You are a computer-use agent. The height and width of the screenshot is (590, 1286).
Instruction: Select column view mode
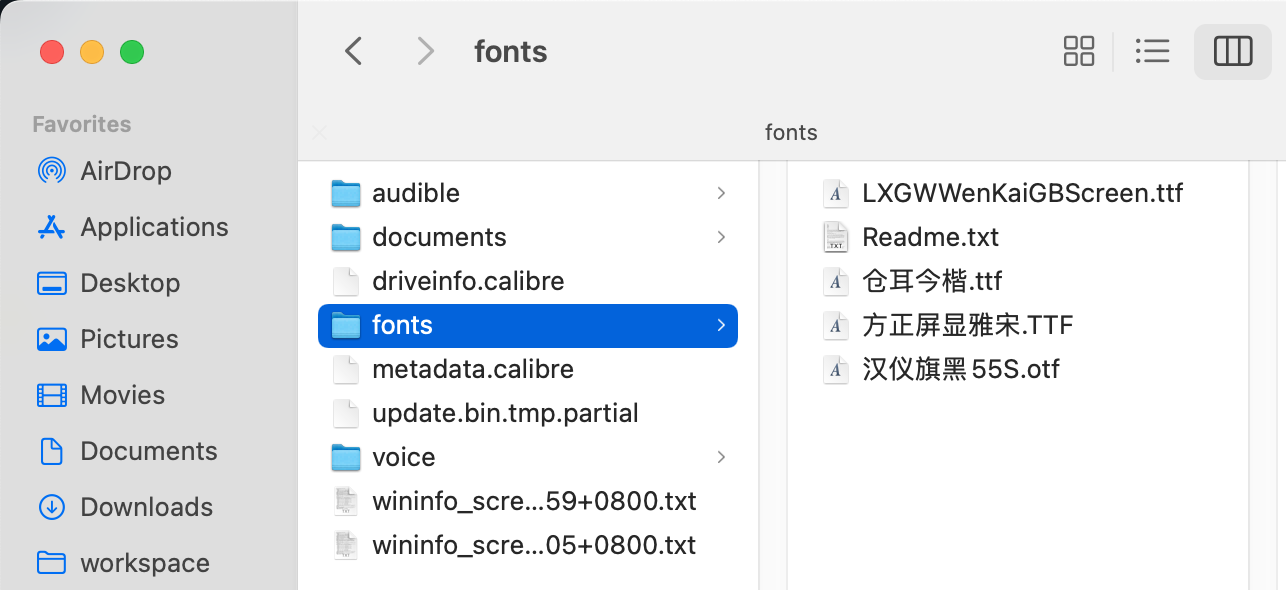coord(1232,51)
